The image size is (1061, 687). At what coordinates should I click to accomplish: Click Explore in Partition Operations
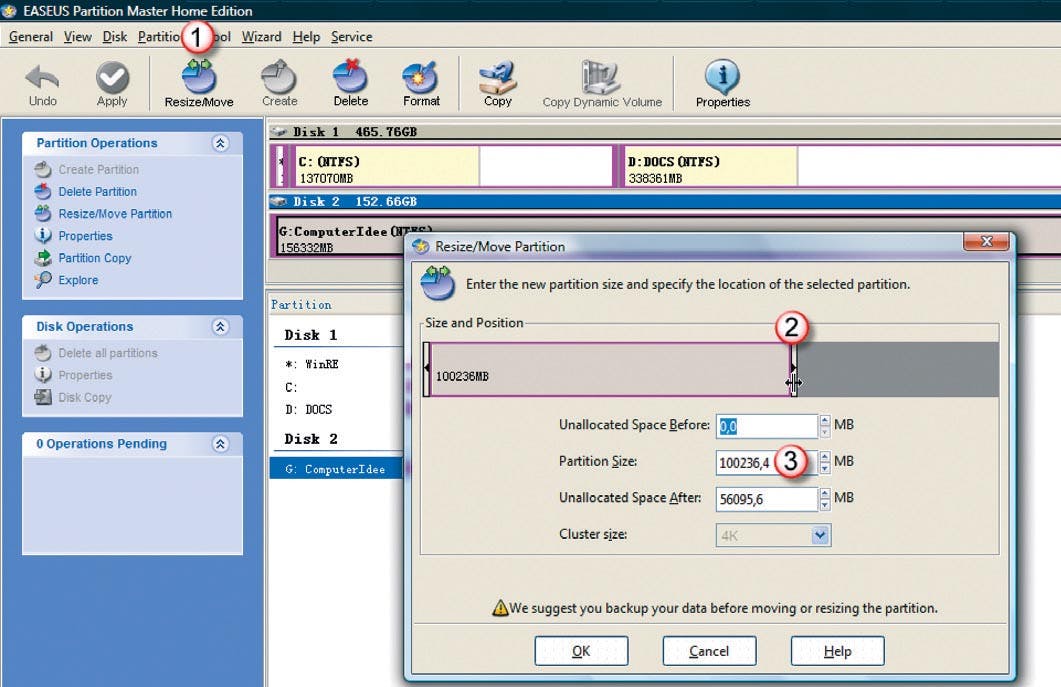[x=78, y=280]
